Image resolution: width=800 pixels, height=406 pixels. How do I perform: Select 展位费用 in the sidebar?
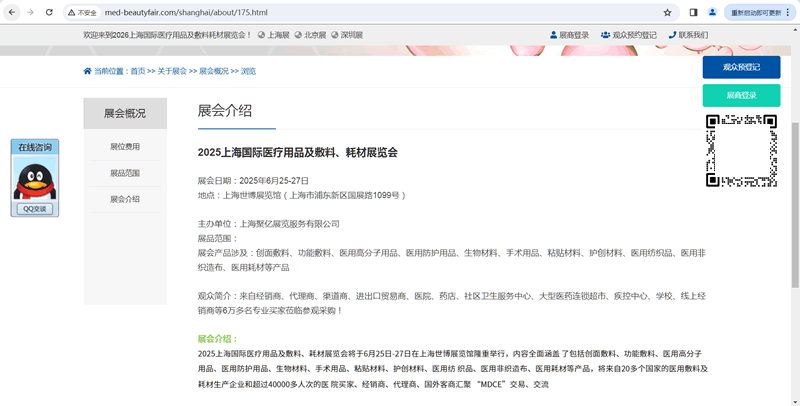click(x=125, y=147)
